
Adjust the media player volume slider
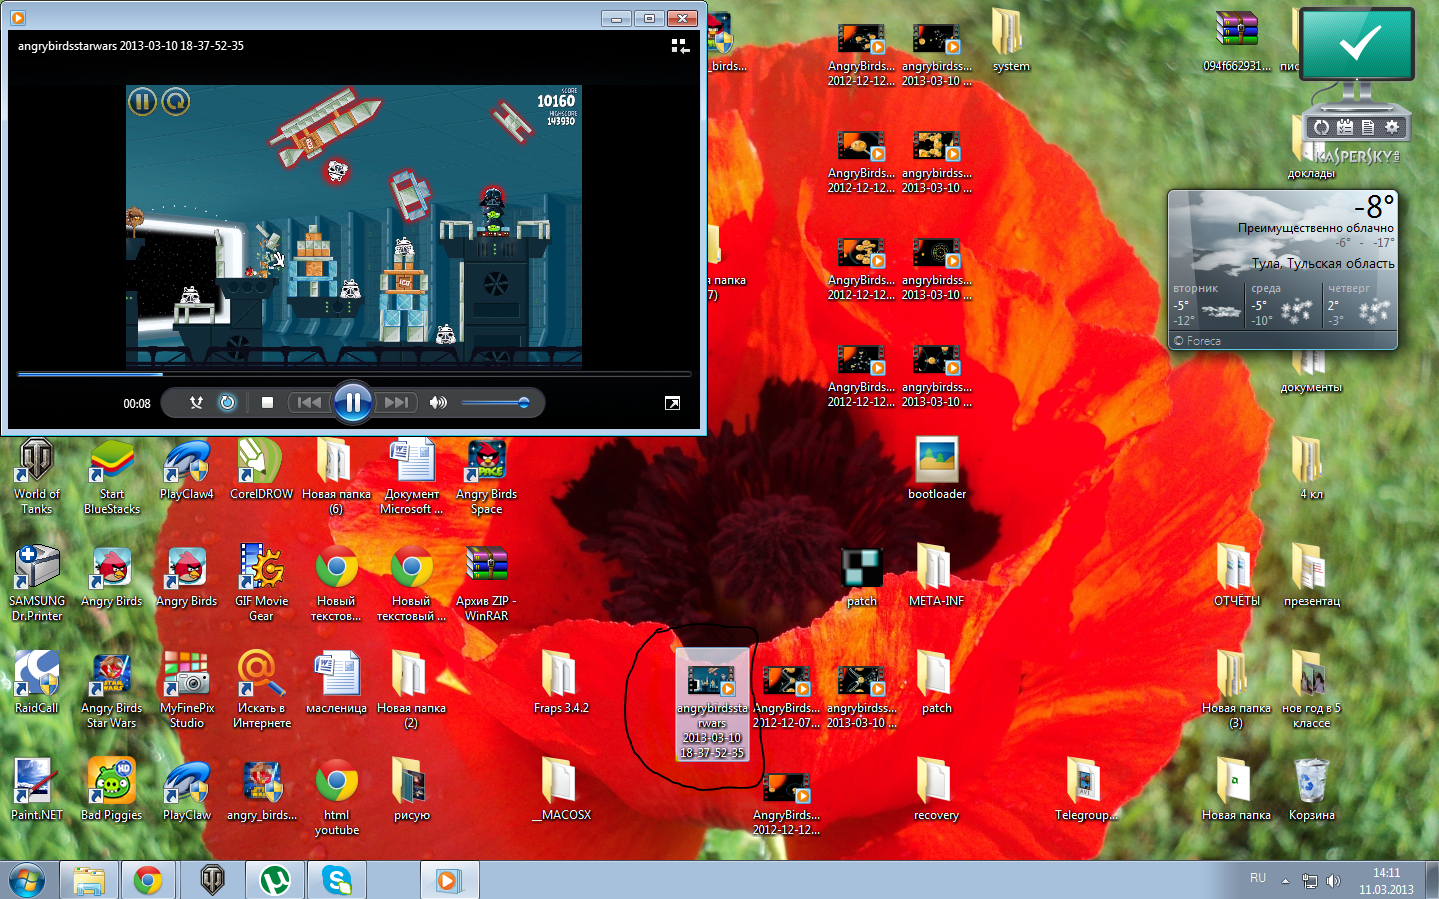pos(496,403)
